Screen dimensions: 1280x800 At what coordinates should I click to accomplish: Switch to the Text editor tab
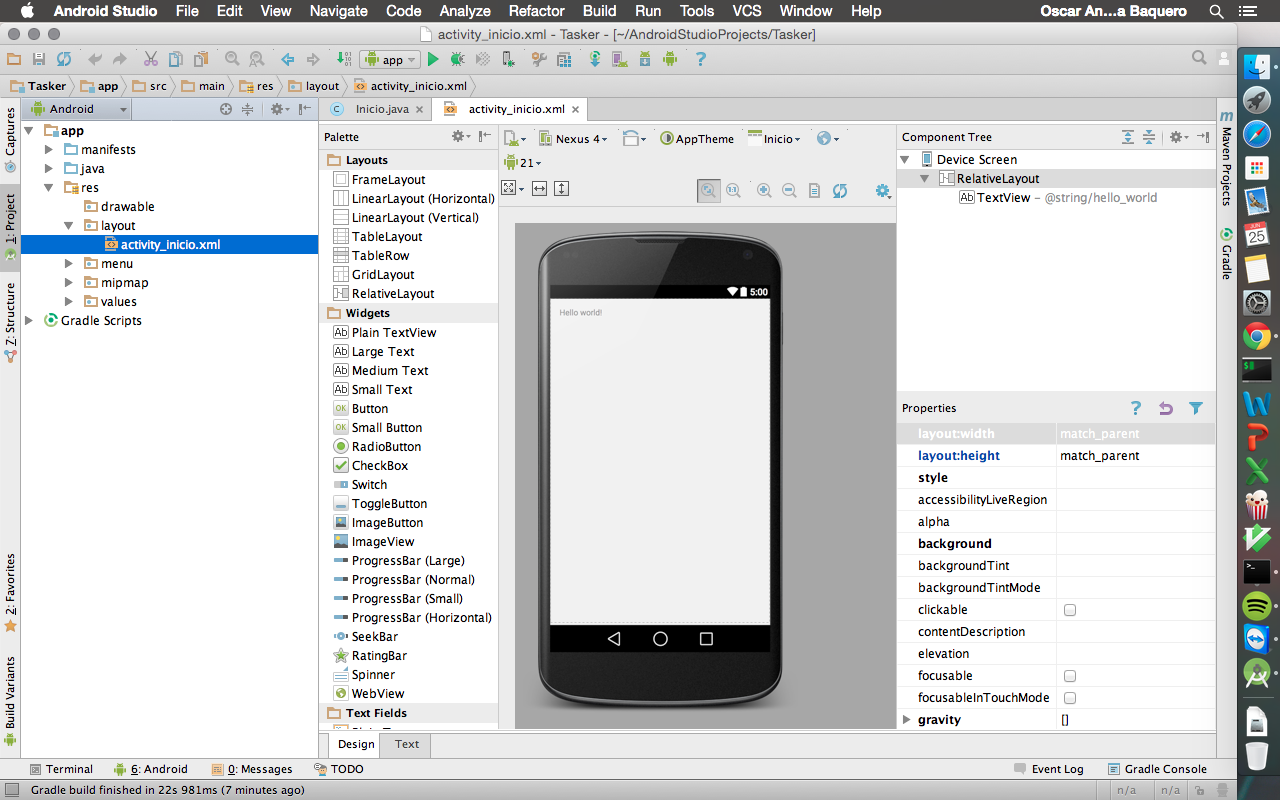click(407, 744)
